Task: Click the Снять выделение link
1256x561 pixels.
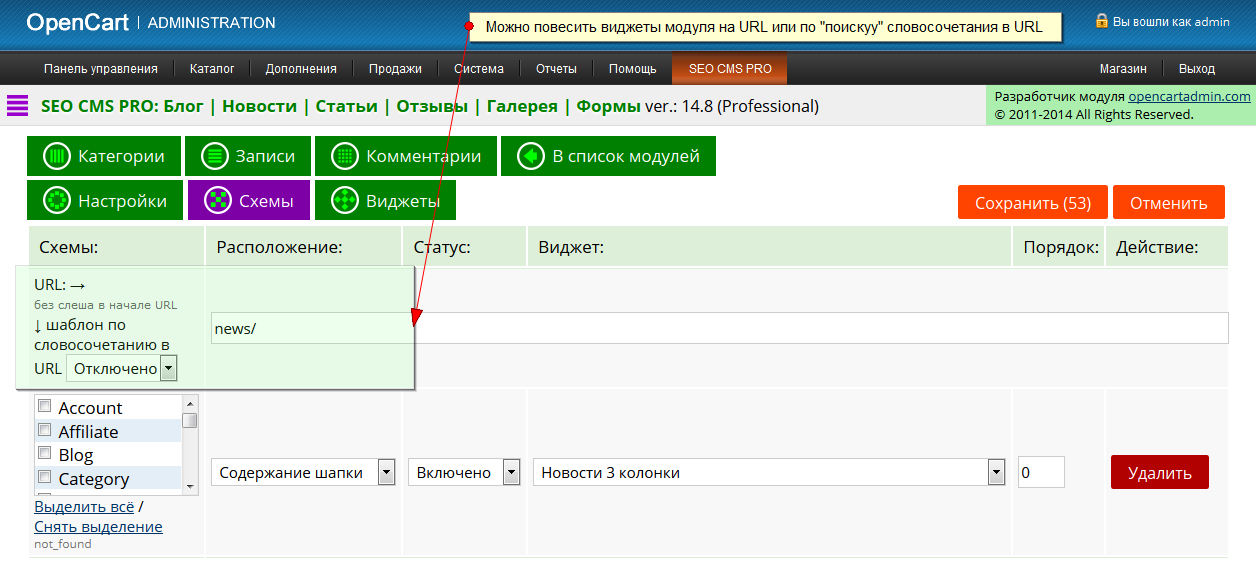Action: [x=98, y=526]
